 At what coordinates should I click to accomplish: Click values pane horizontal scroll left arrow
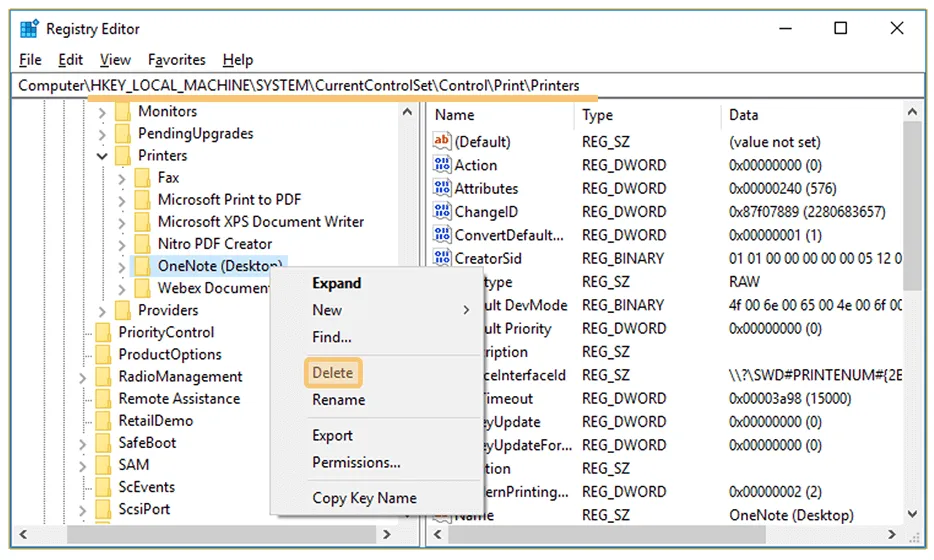438,534
